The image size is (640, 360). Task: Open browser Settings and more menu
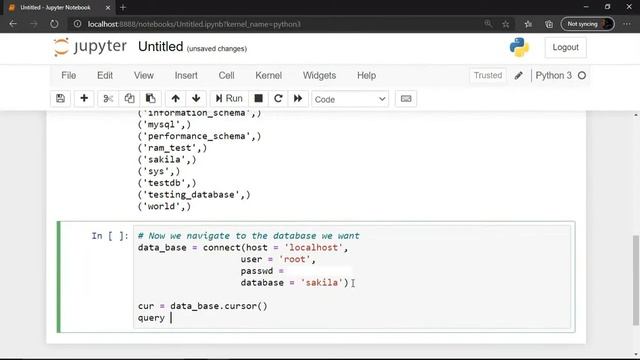(627, 24)
